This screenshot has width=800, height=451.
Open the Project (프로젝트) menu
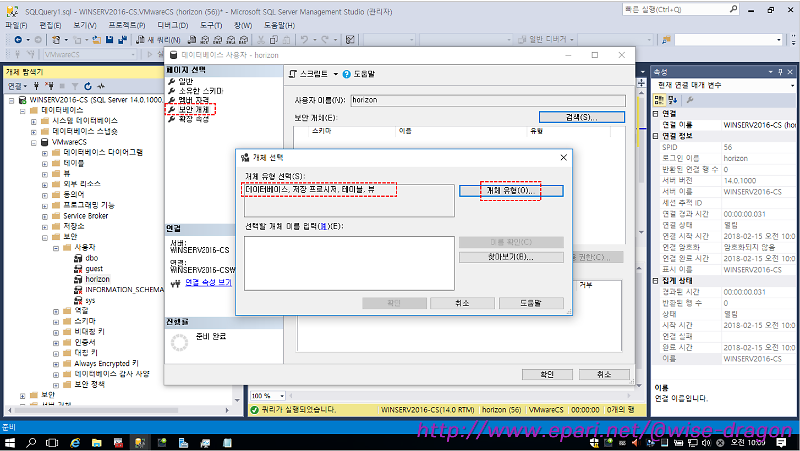click(x=127, y=25)
